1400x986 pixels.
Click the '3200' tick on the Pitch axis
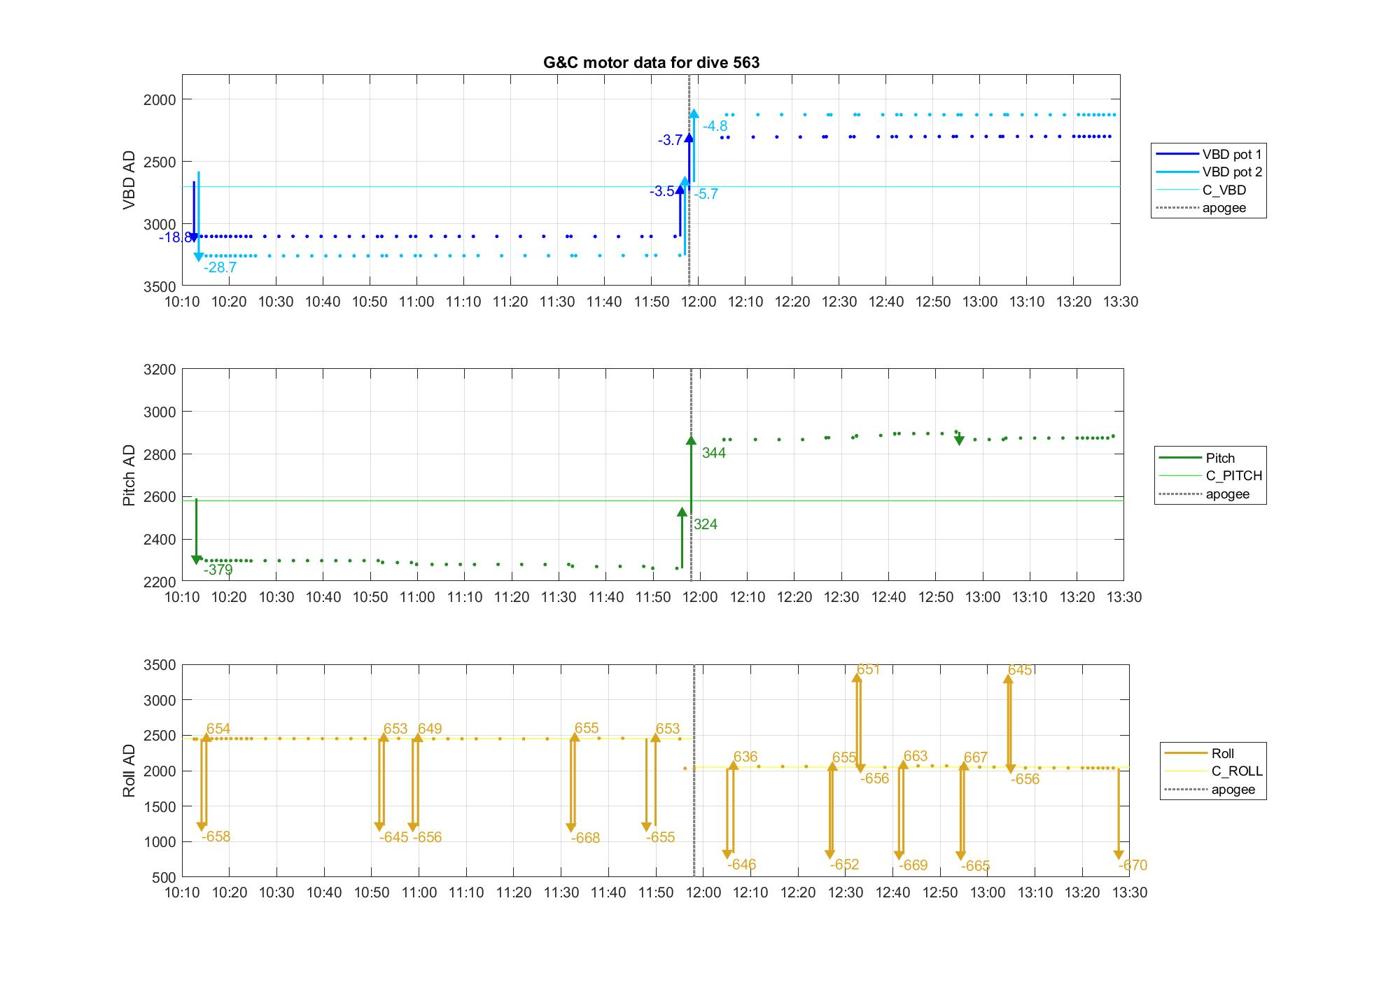[159, 369]
